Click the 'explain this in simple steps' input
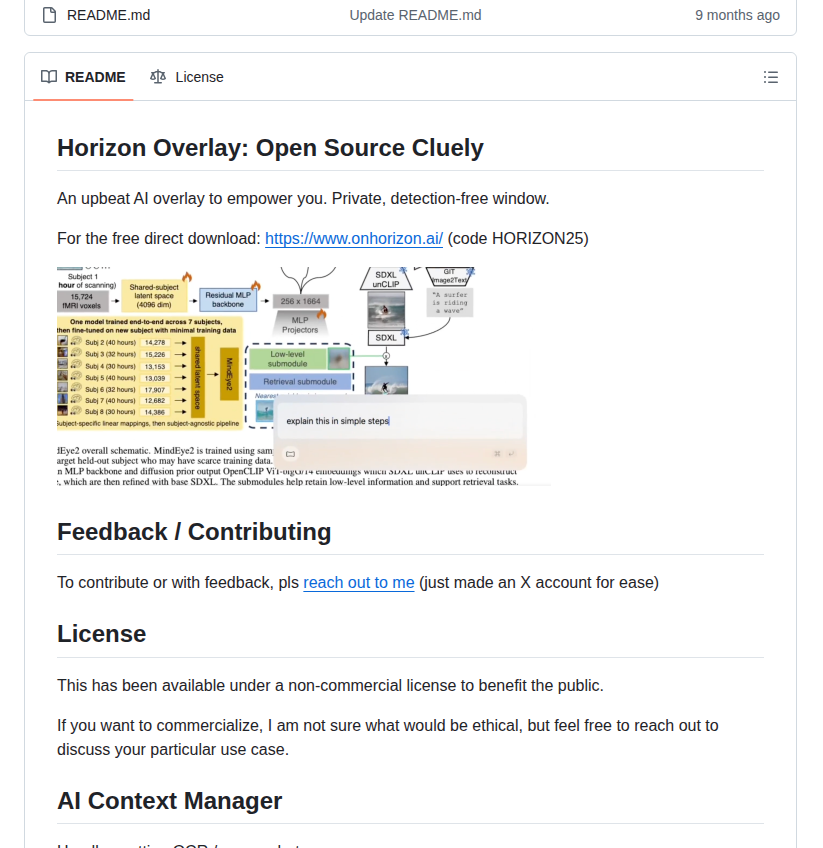The image size is (823, 848). coord(399,421)
